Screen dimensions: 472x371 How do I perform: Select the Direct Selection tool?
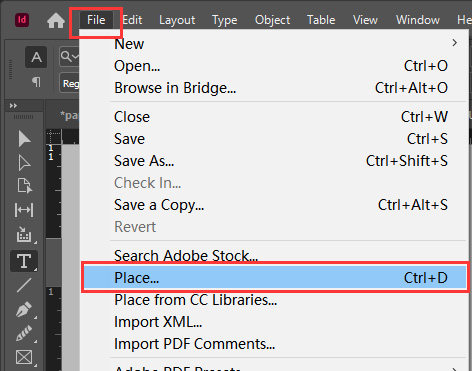24,163
